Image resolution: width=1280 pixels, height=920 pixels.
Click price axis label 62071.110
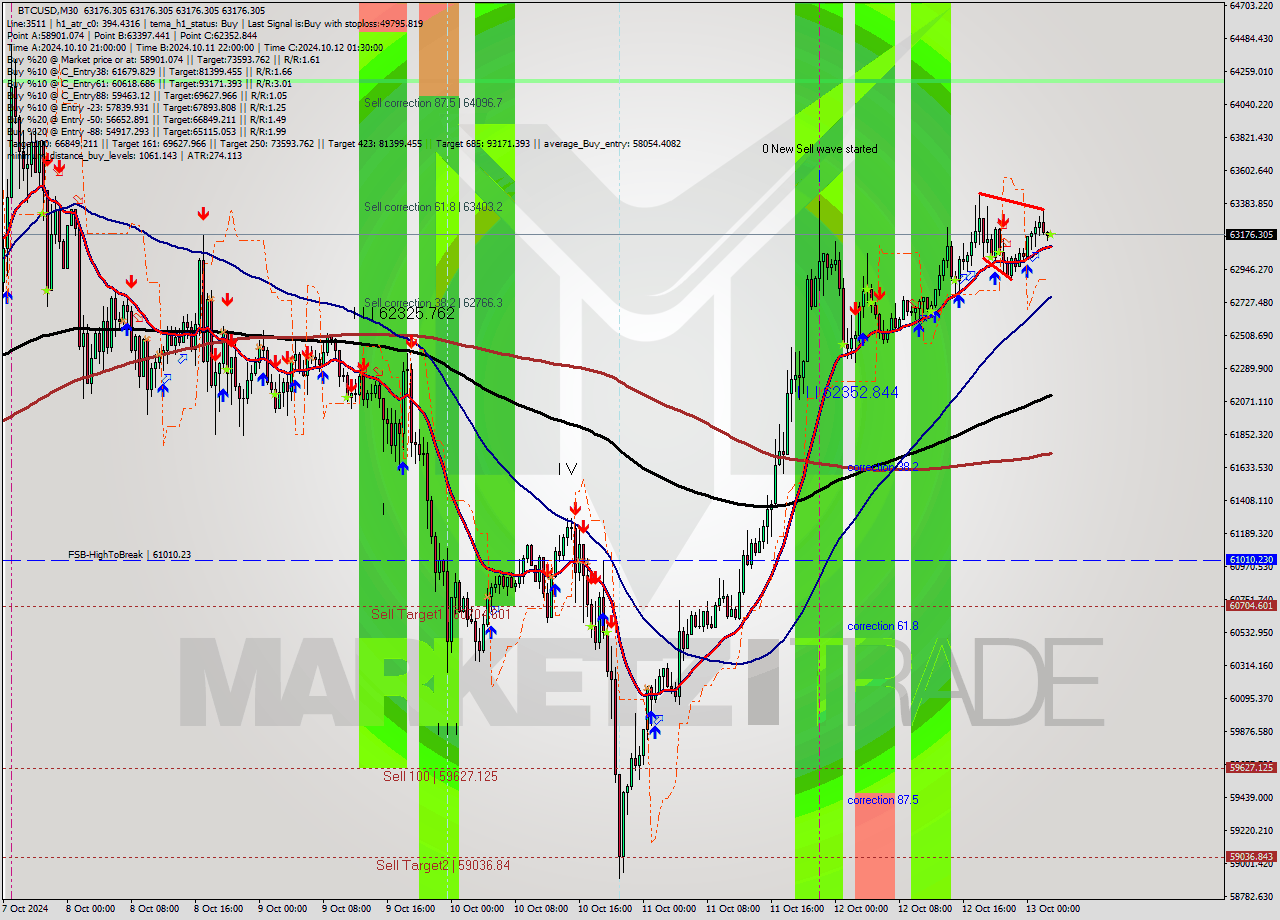tap(1250, 401)
